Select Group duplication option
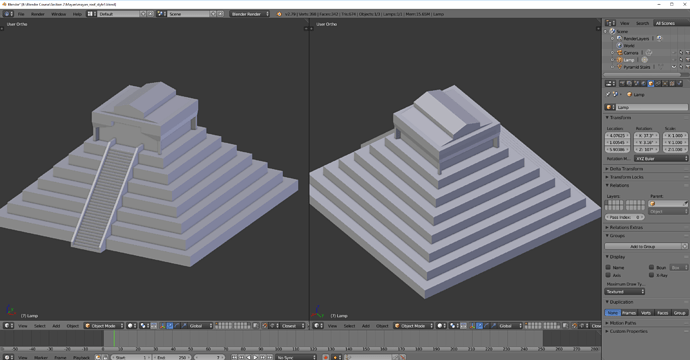Viewport: 690px width, 360px height. (x=679, y=313)
